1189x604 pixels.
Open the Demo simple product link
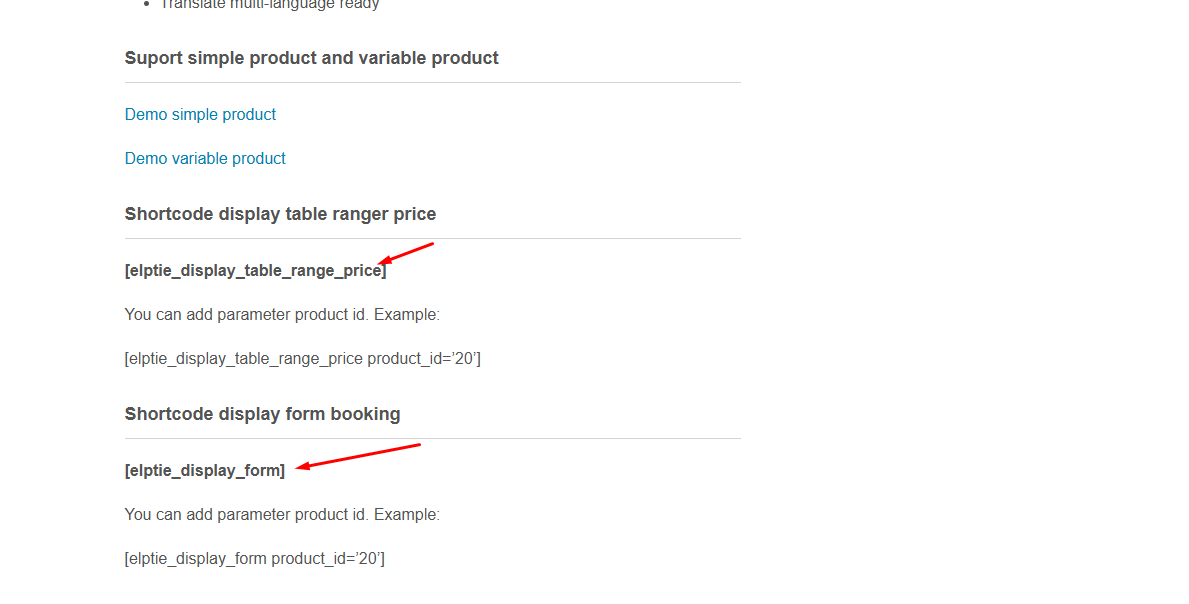(x=200, y=114)
